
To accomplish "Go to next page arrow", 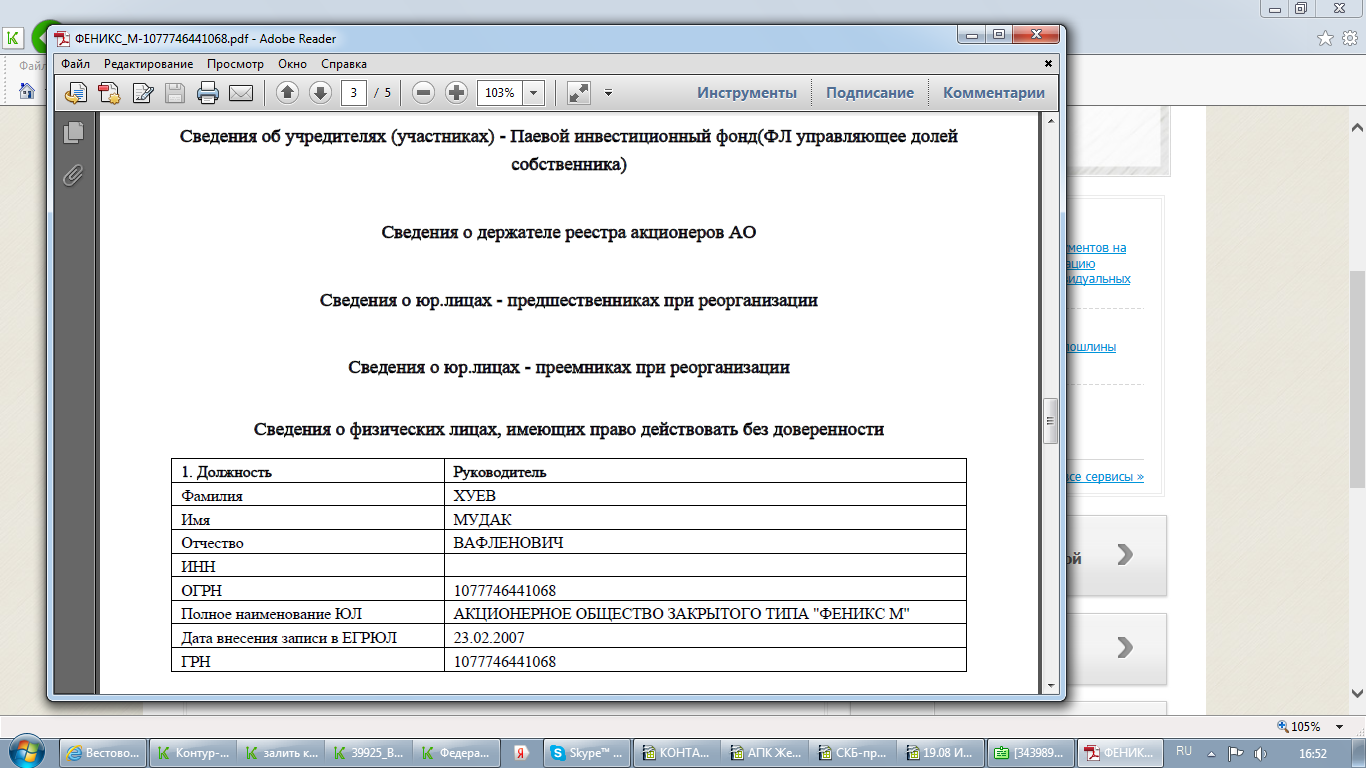I will pos(320,93).
